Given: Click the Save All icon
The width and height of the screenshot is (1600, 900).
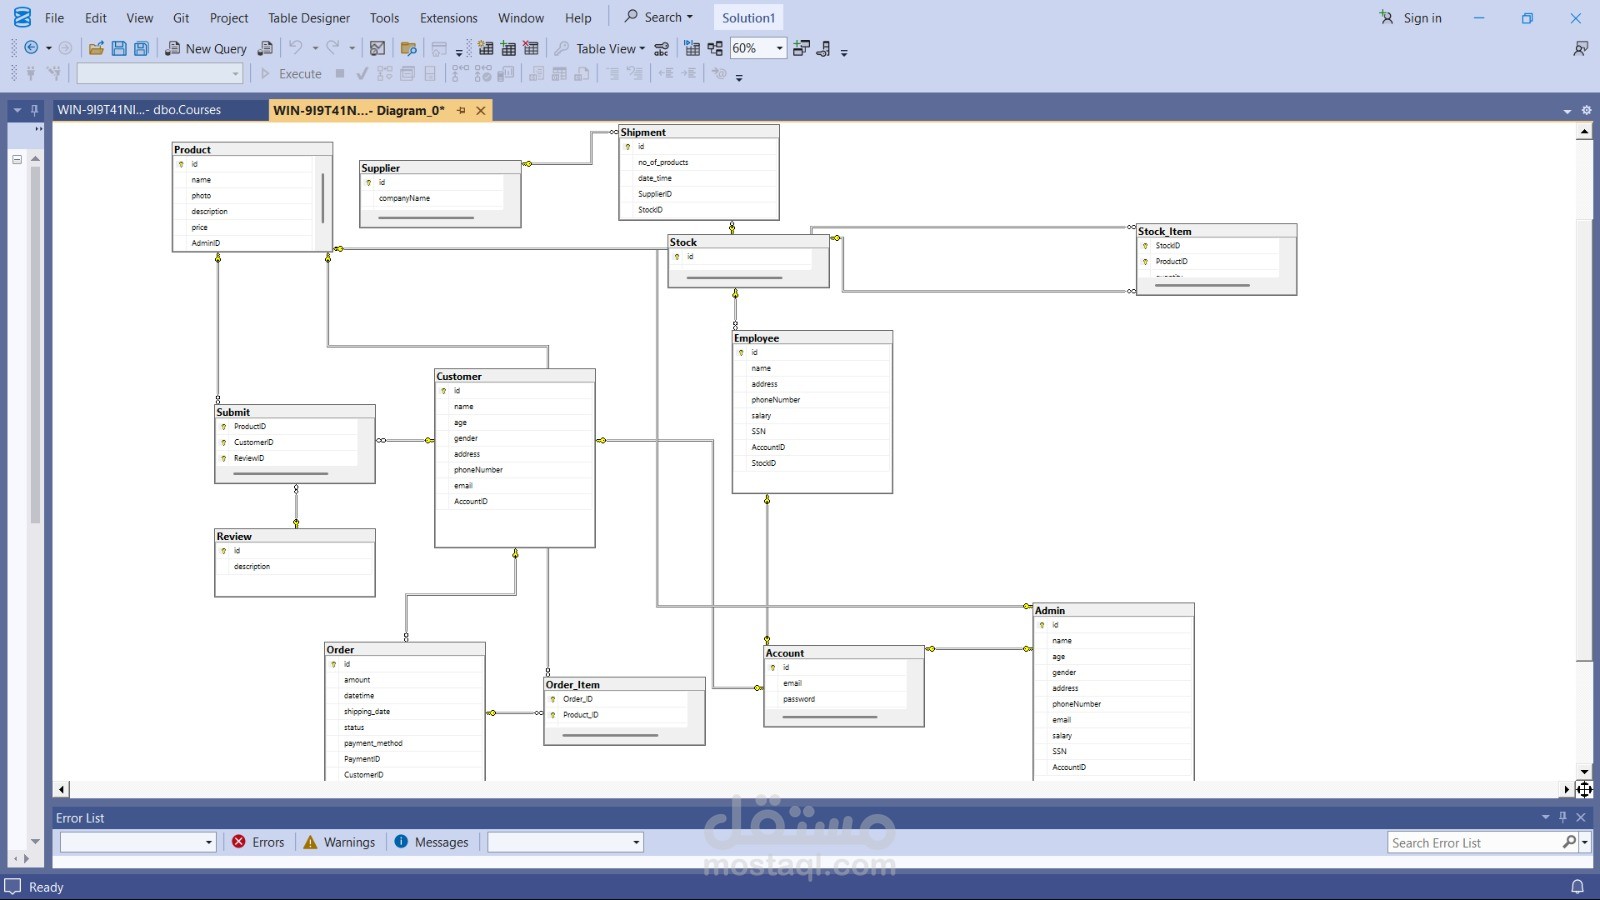Looking at the screenshot, I should click(142, 48).
